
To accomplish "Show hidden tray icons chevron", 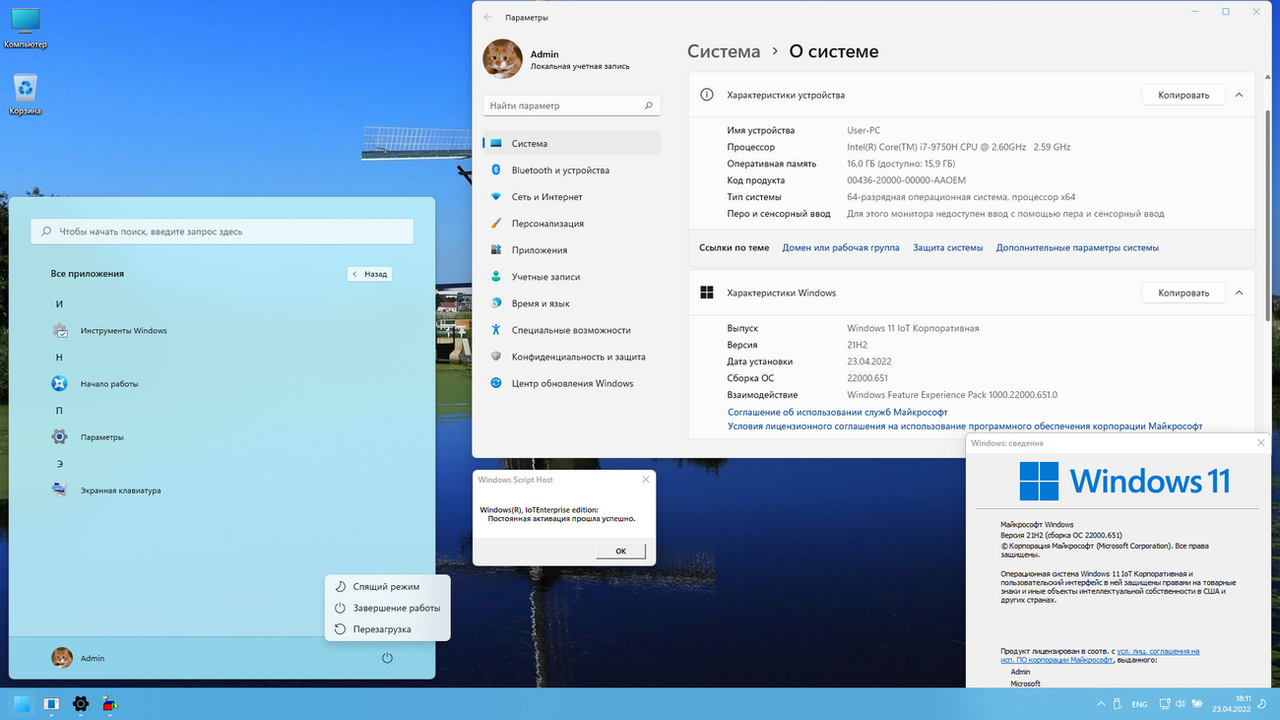I will point(1101,704).
